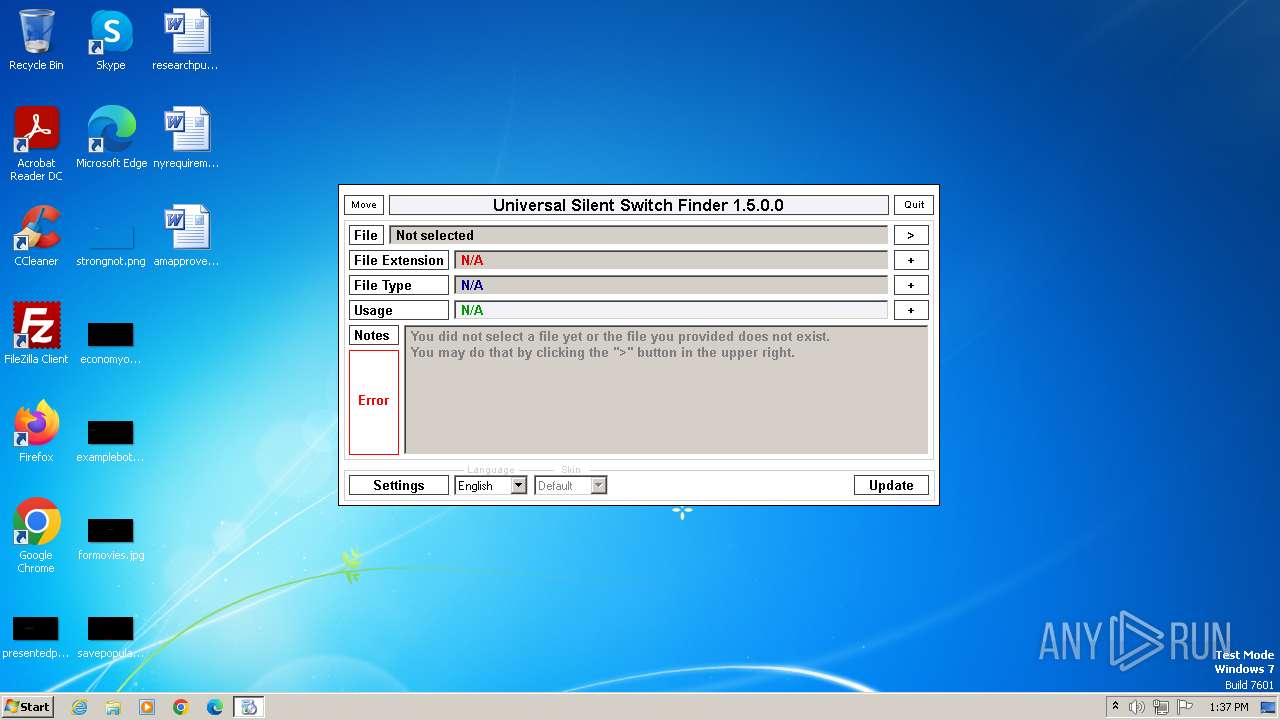
Task: Open Internet Explorer from the taskbar
Action: pyautogui.click(x=79, y=707)
